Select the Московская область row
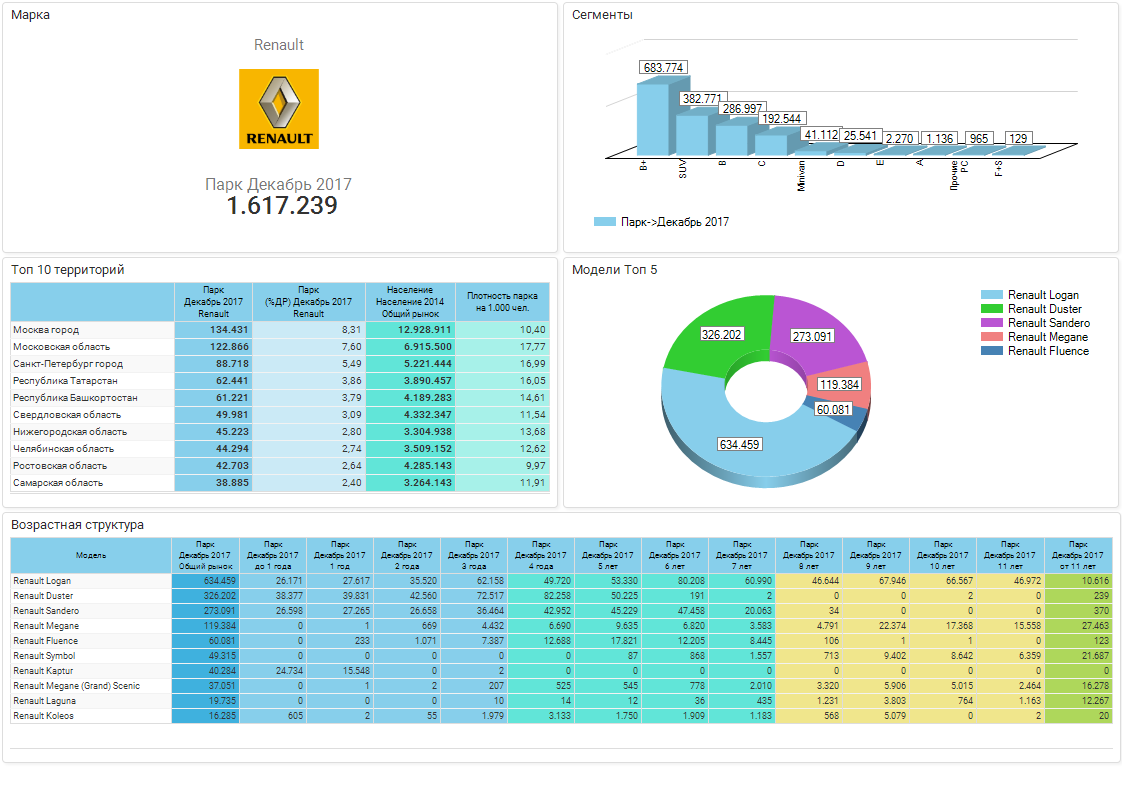This screenshot has width=1122, height=793. pos(280,347)
